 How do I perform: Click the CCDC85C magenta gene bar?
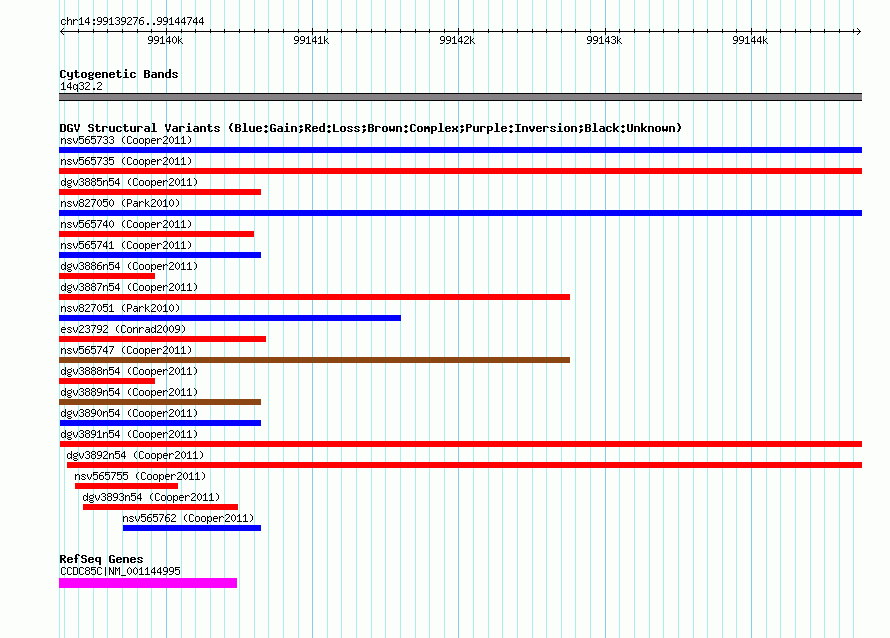click(x=148, y=583)
